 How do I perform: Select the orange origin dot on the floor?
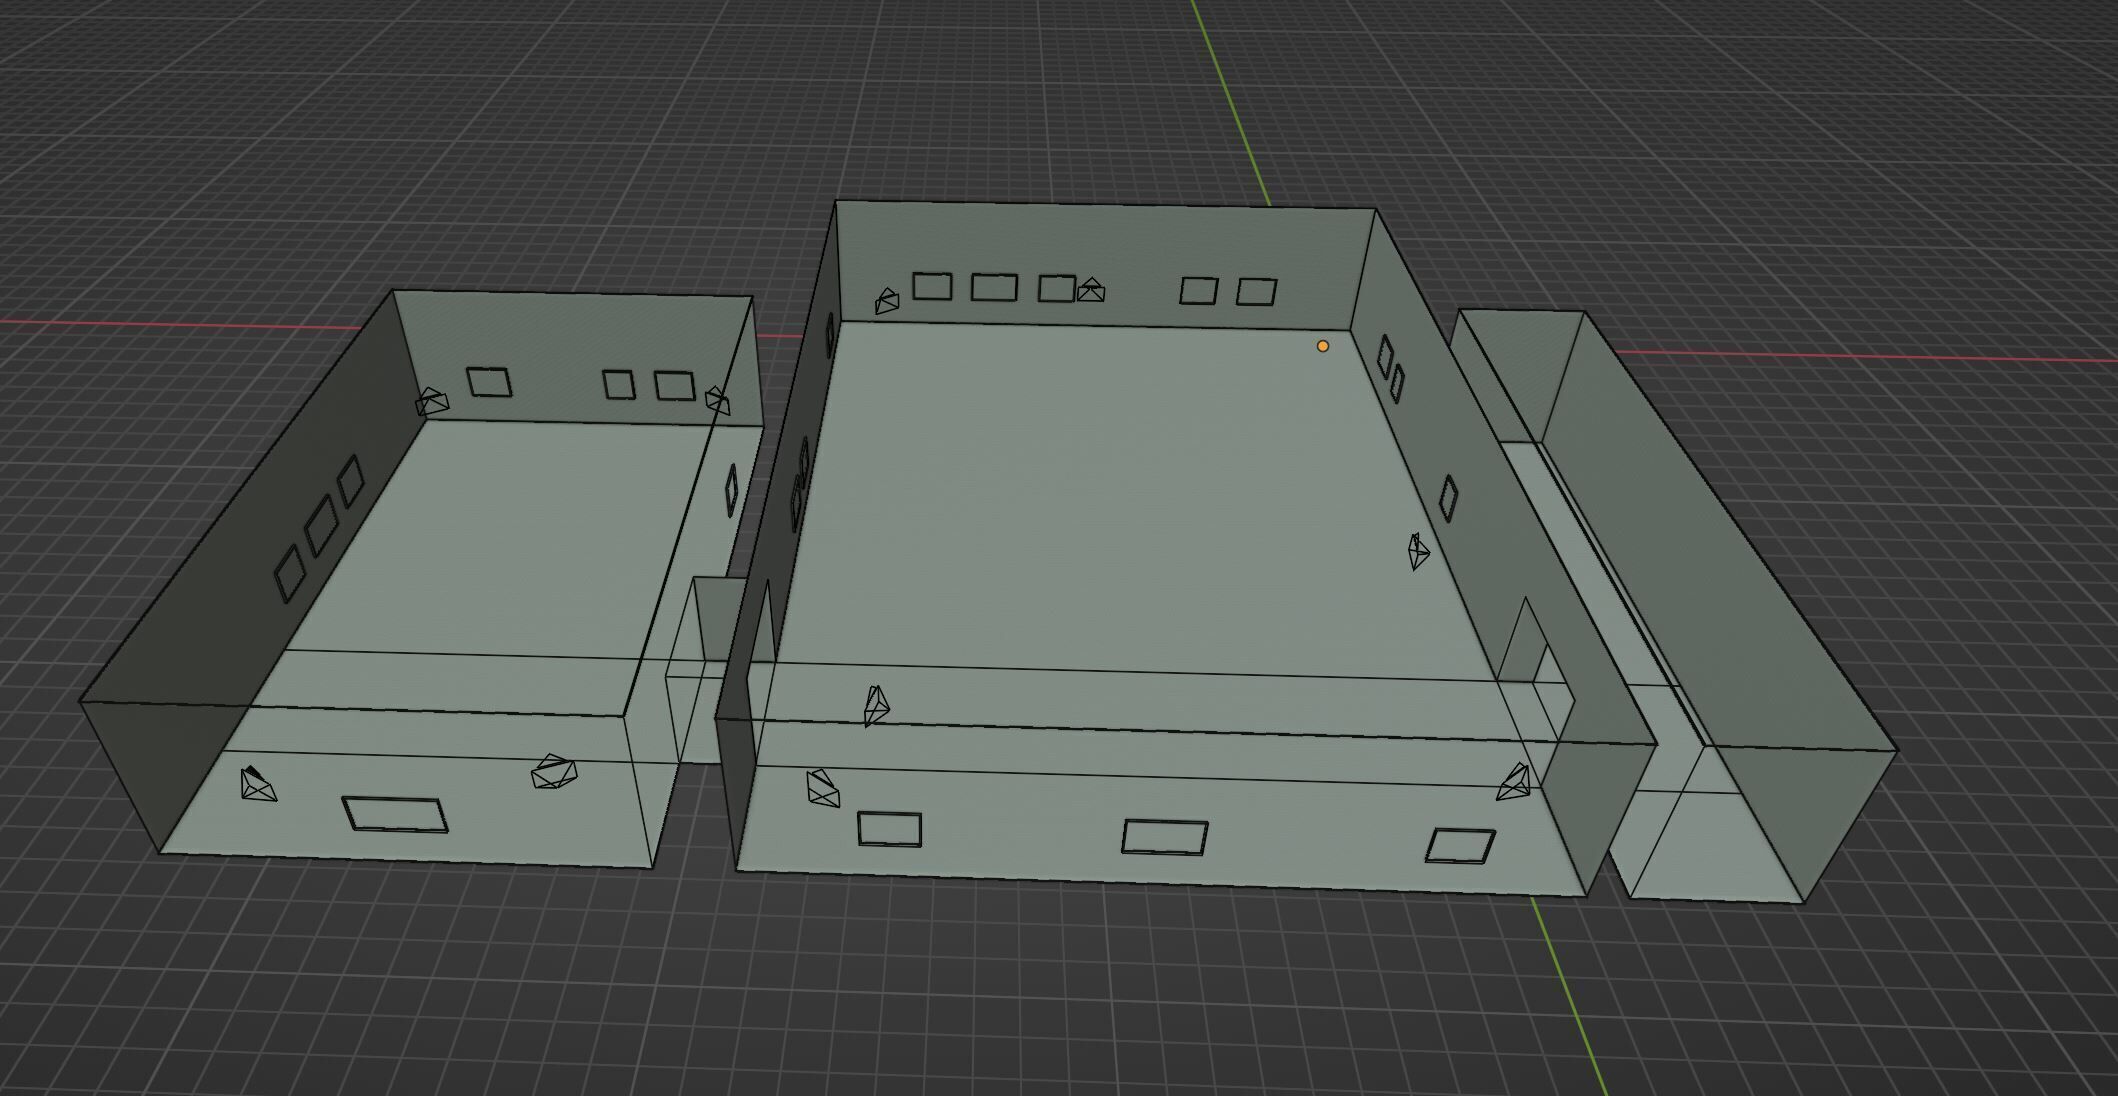pos(1323,346)
